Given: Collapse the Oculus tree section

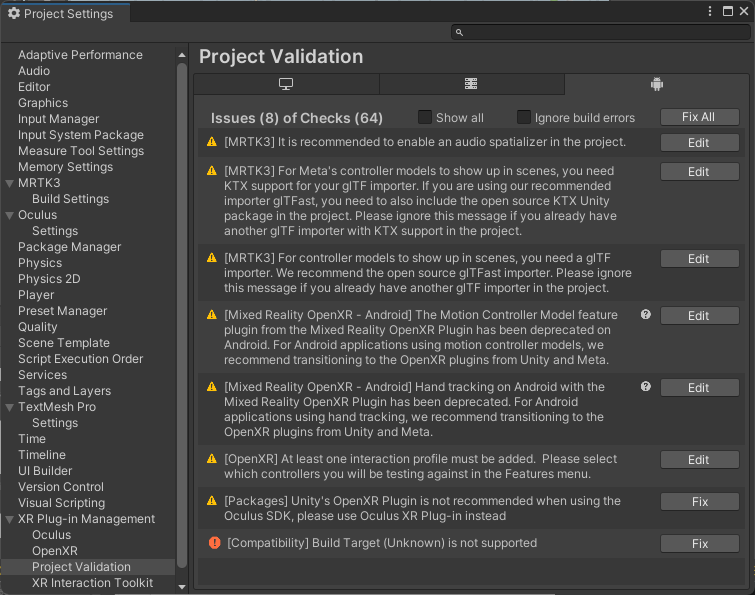Looking at the screenshot, I should tap(9, 216).
